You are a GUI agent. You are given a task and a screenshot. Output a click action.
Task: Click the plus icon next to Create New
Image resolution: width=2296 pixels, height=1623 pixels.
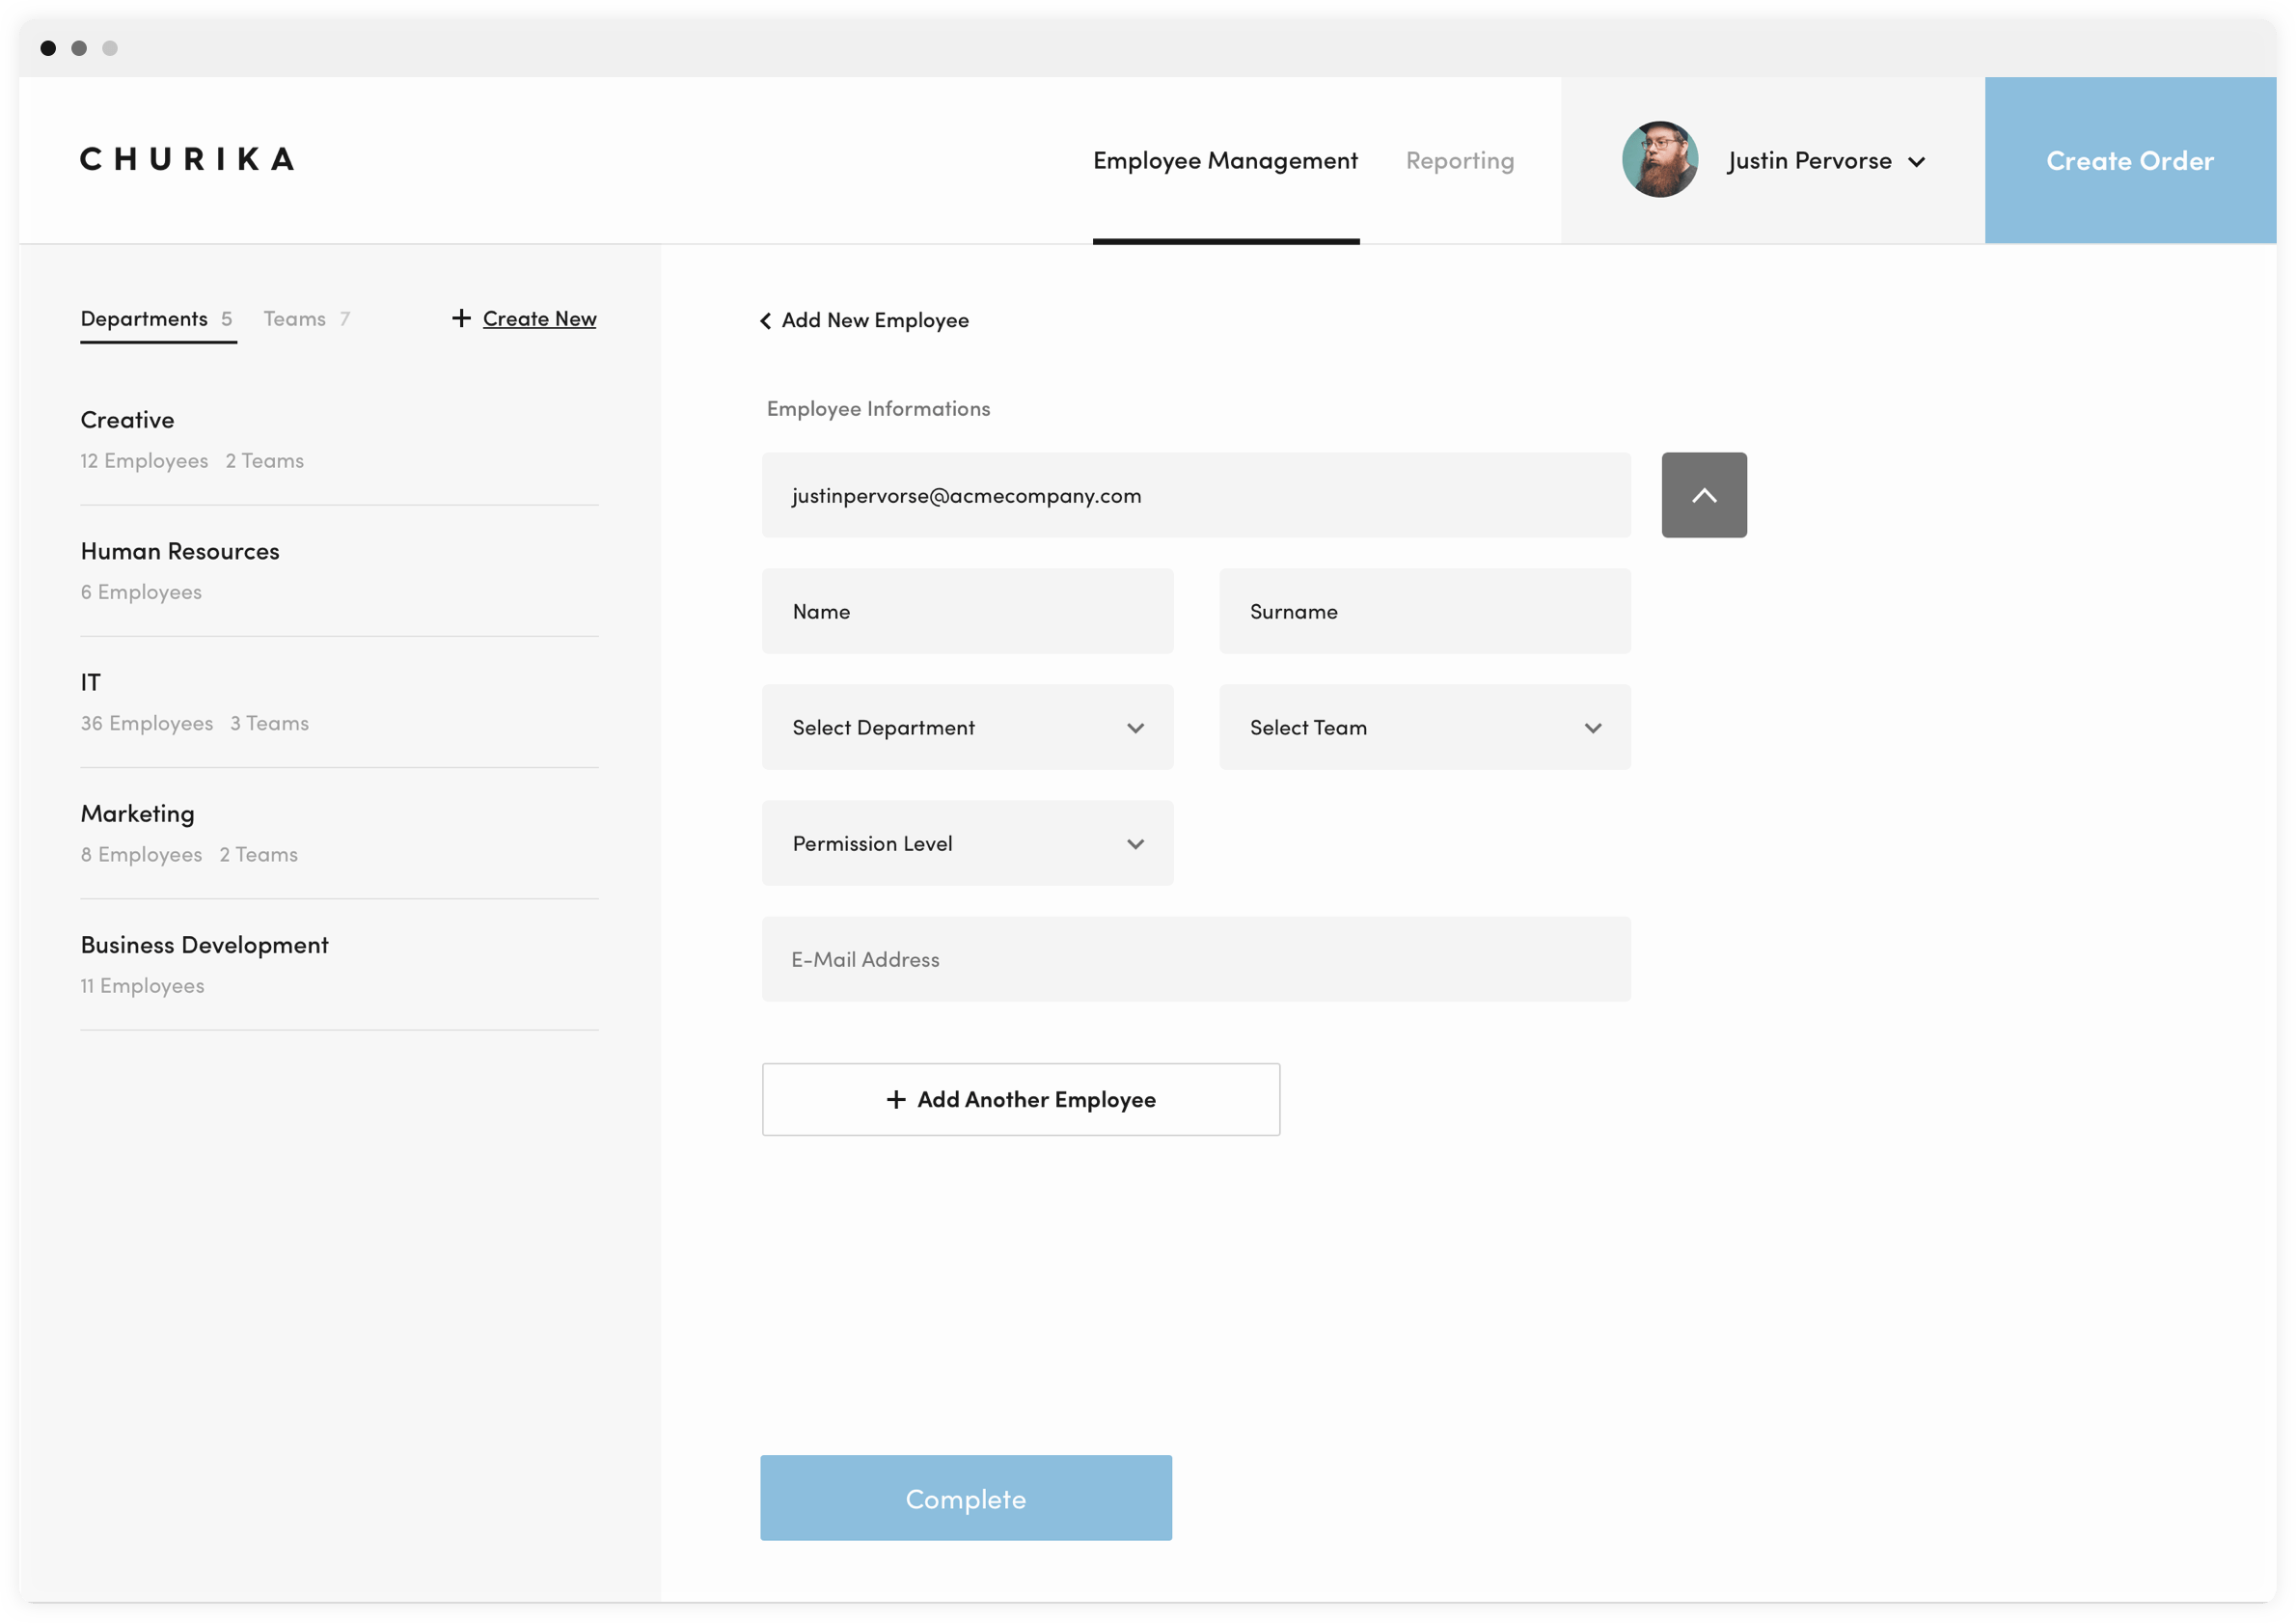pyautogui.click(x=461, y=318)
